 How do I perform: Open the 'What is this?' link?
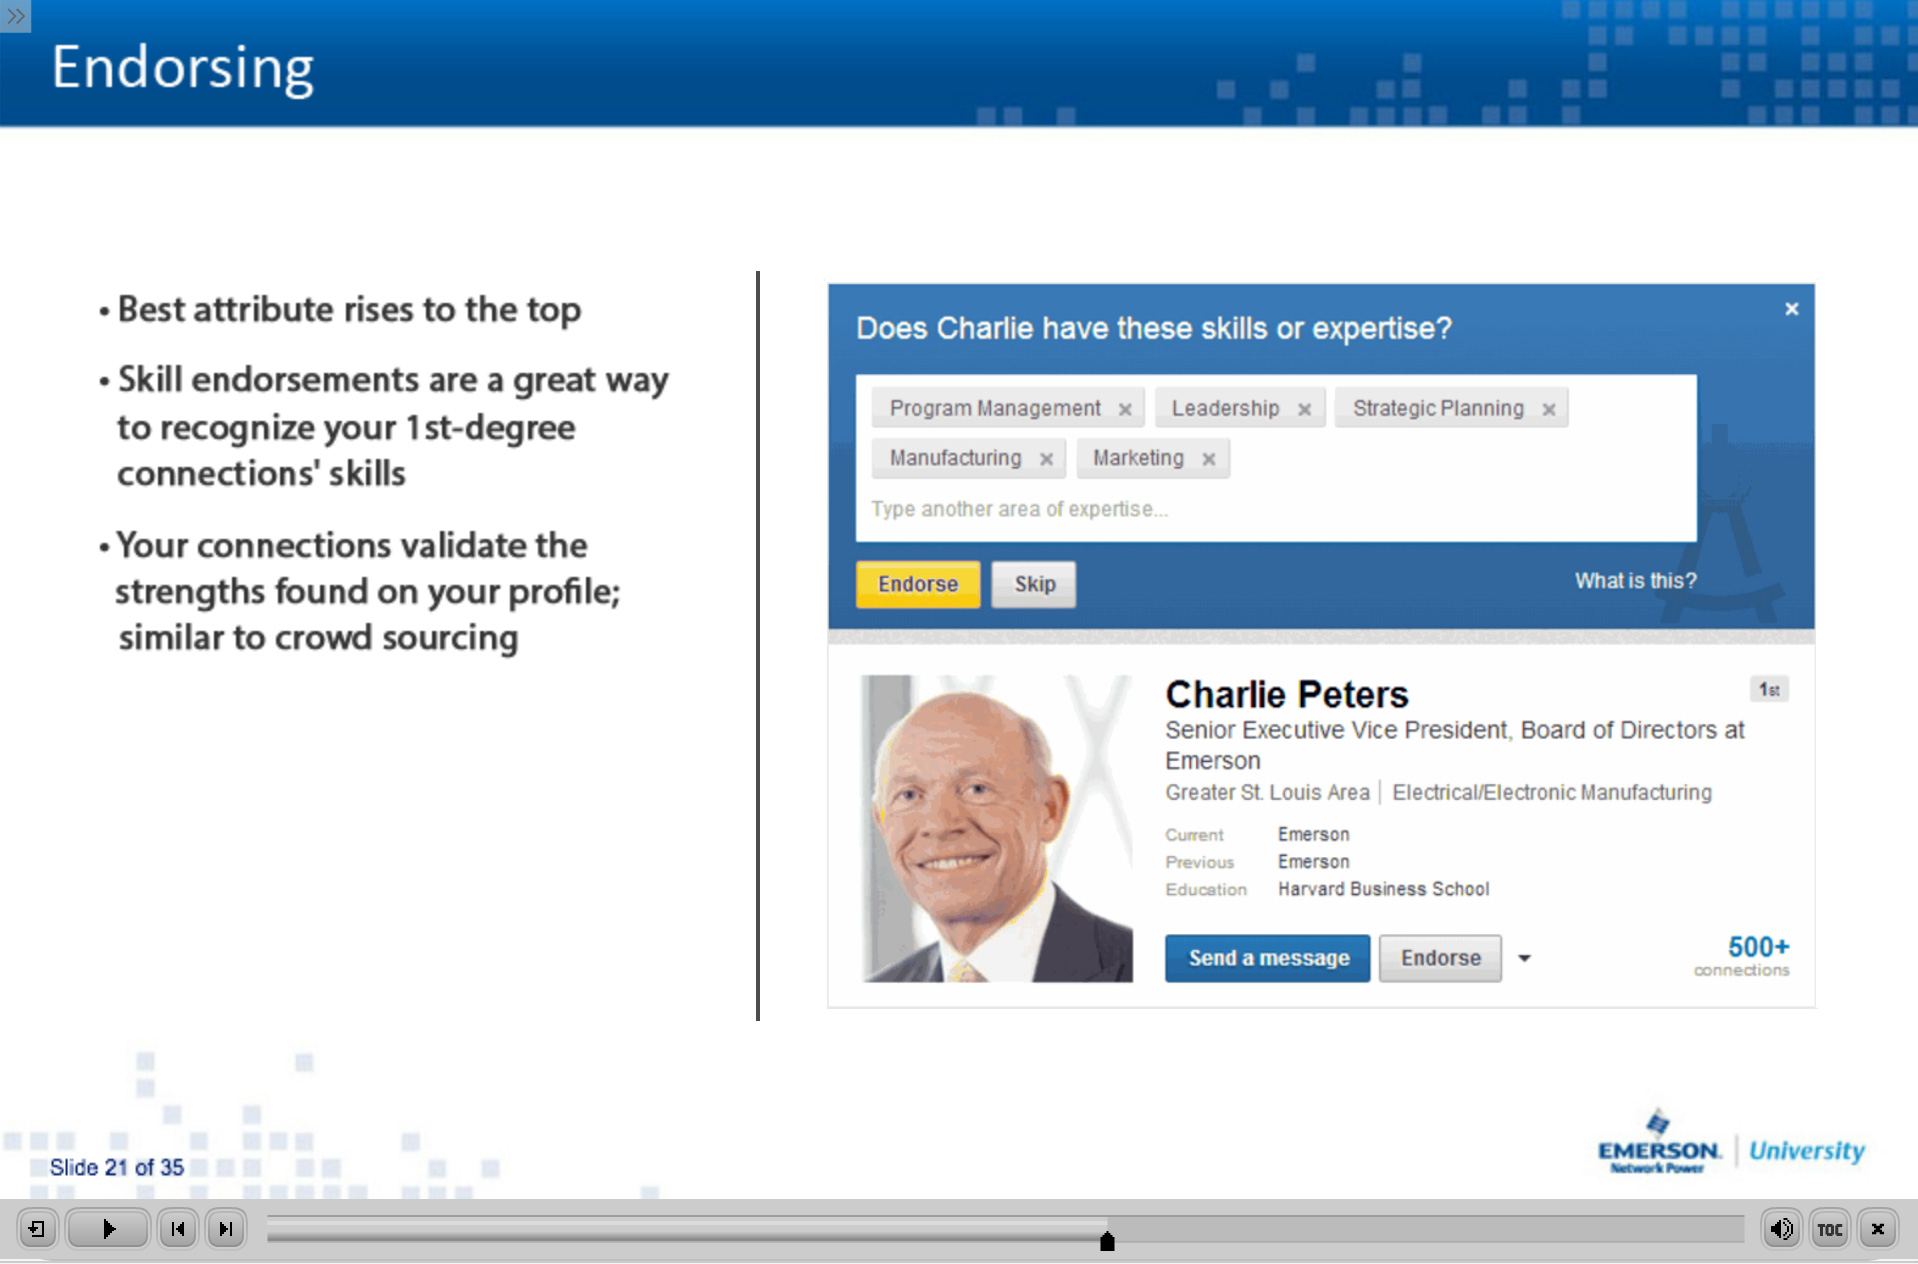(1635, 581)
